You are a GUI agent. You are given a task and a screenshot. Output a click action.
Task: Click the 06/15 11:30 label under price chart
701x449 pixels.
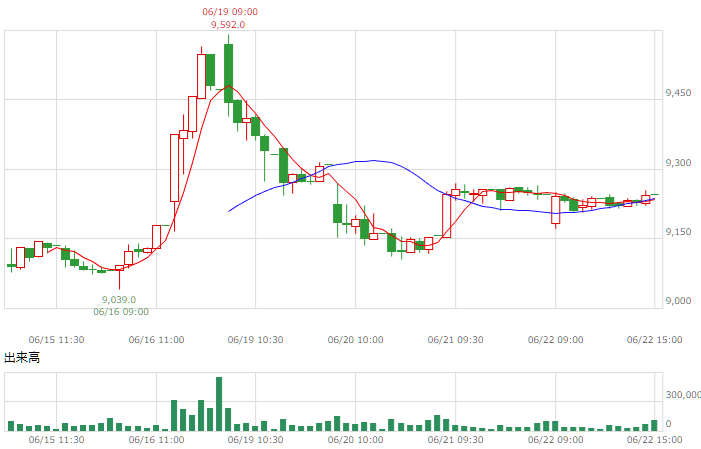(x=56, y=340)
